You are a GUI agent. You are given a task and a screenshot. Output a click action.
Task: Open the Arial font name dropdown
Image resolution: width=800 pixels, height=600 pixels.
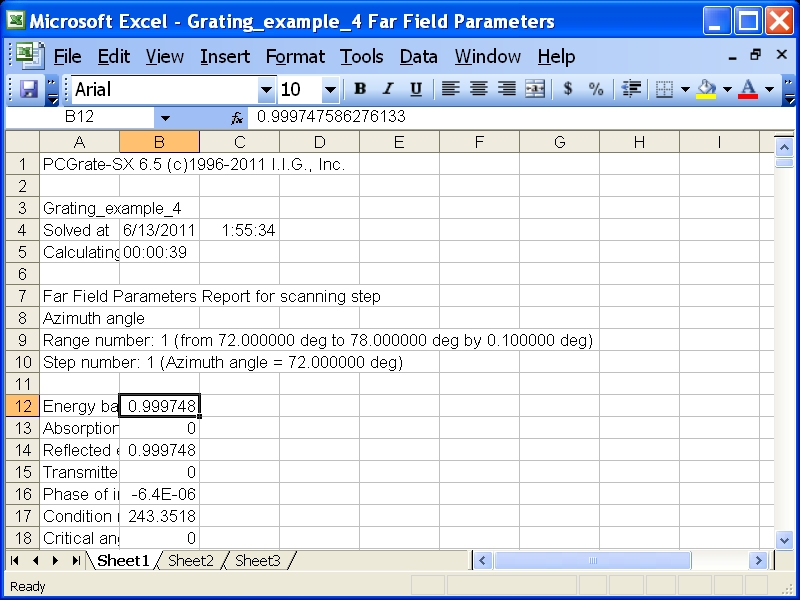tap(266, 90)
